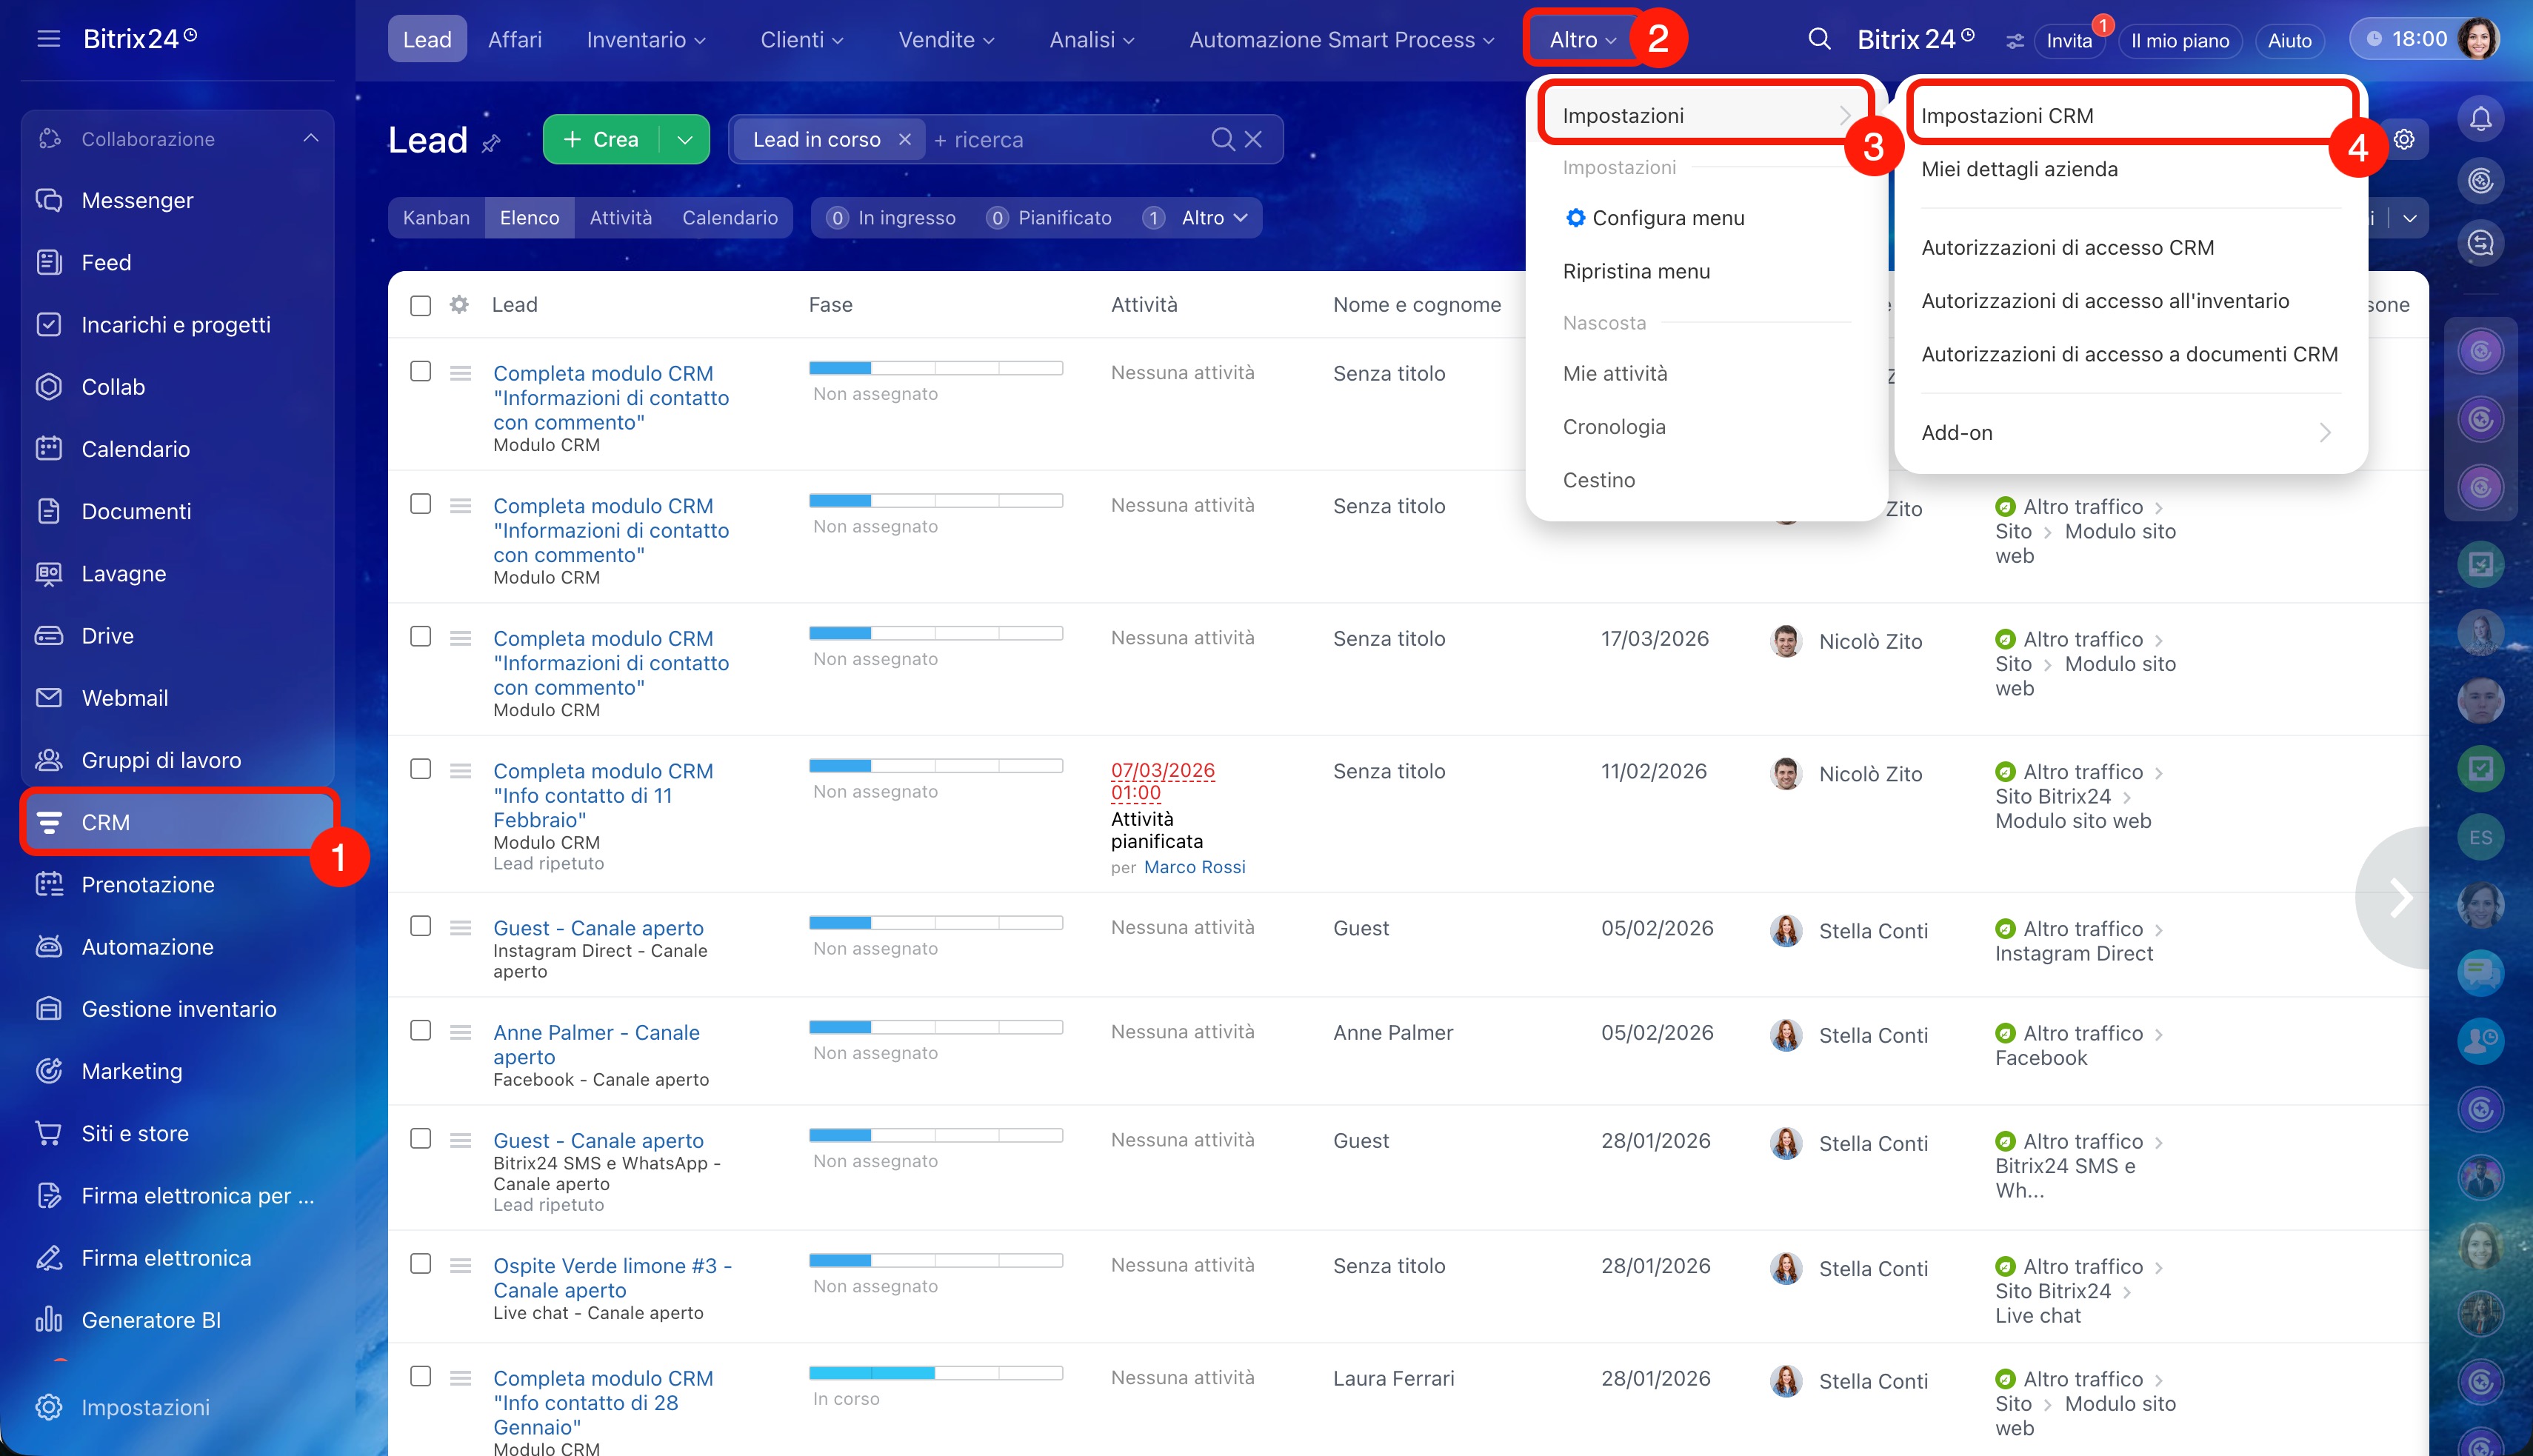Click the gear icon next to Configura menu

tap(1575, 218)
